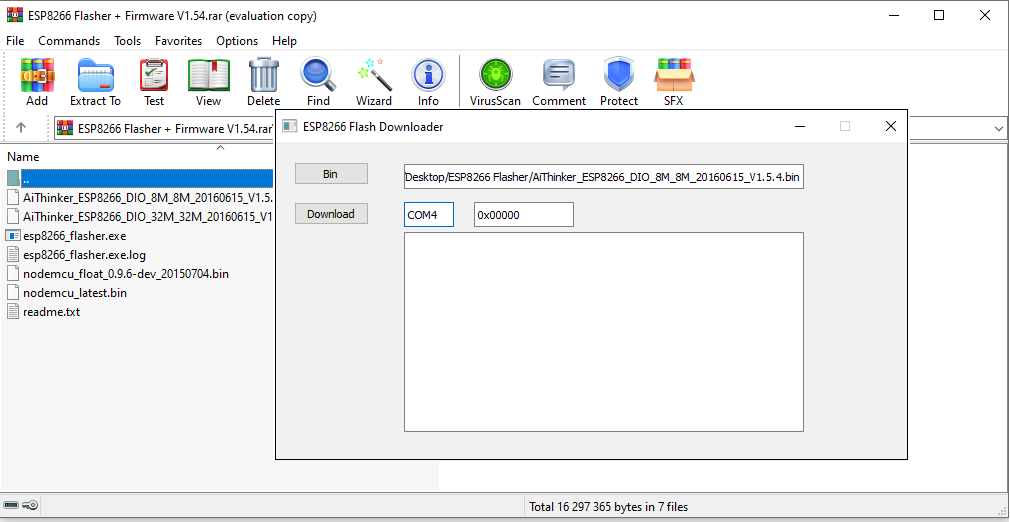Open the Tools menu
The height and width of the screenshot is (522, 1010).
[x=128, y=41]
